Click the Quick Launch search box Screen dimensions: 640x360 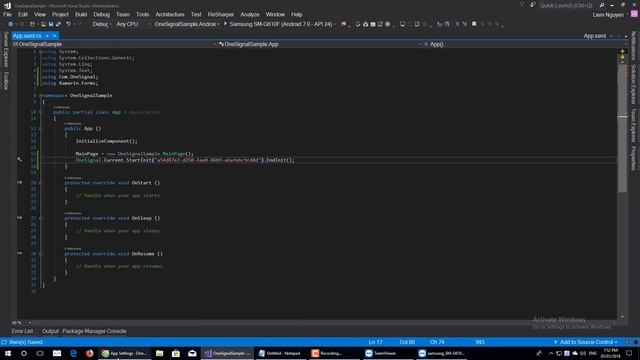click(566, 5)
